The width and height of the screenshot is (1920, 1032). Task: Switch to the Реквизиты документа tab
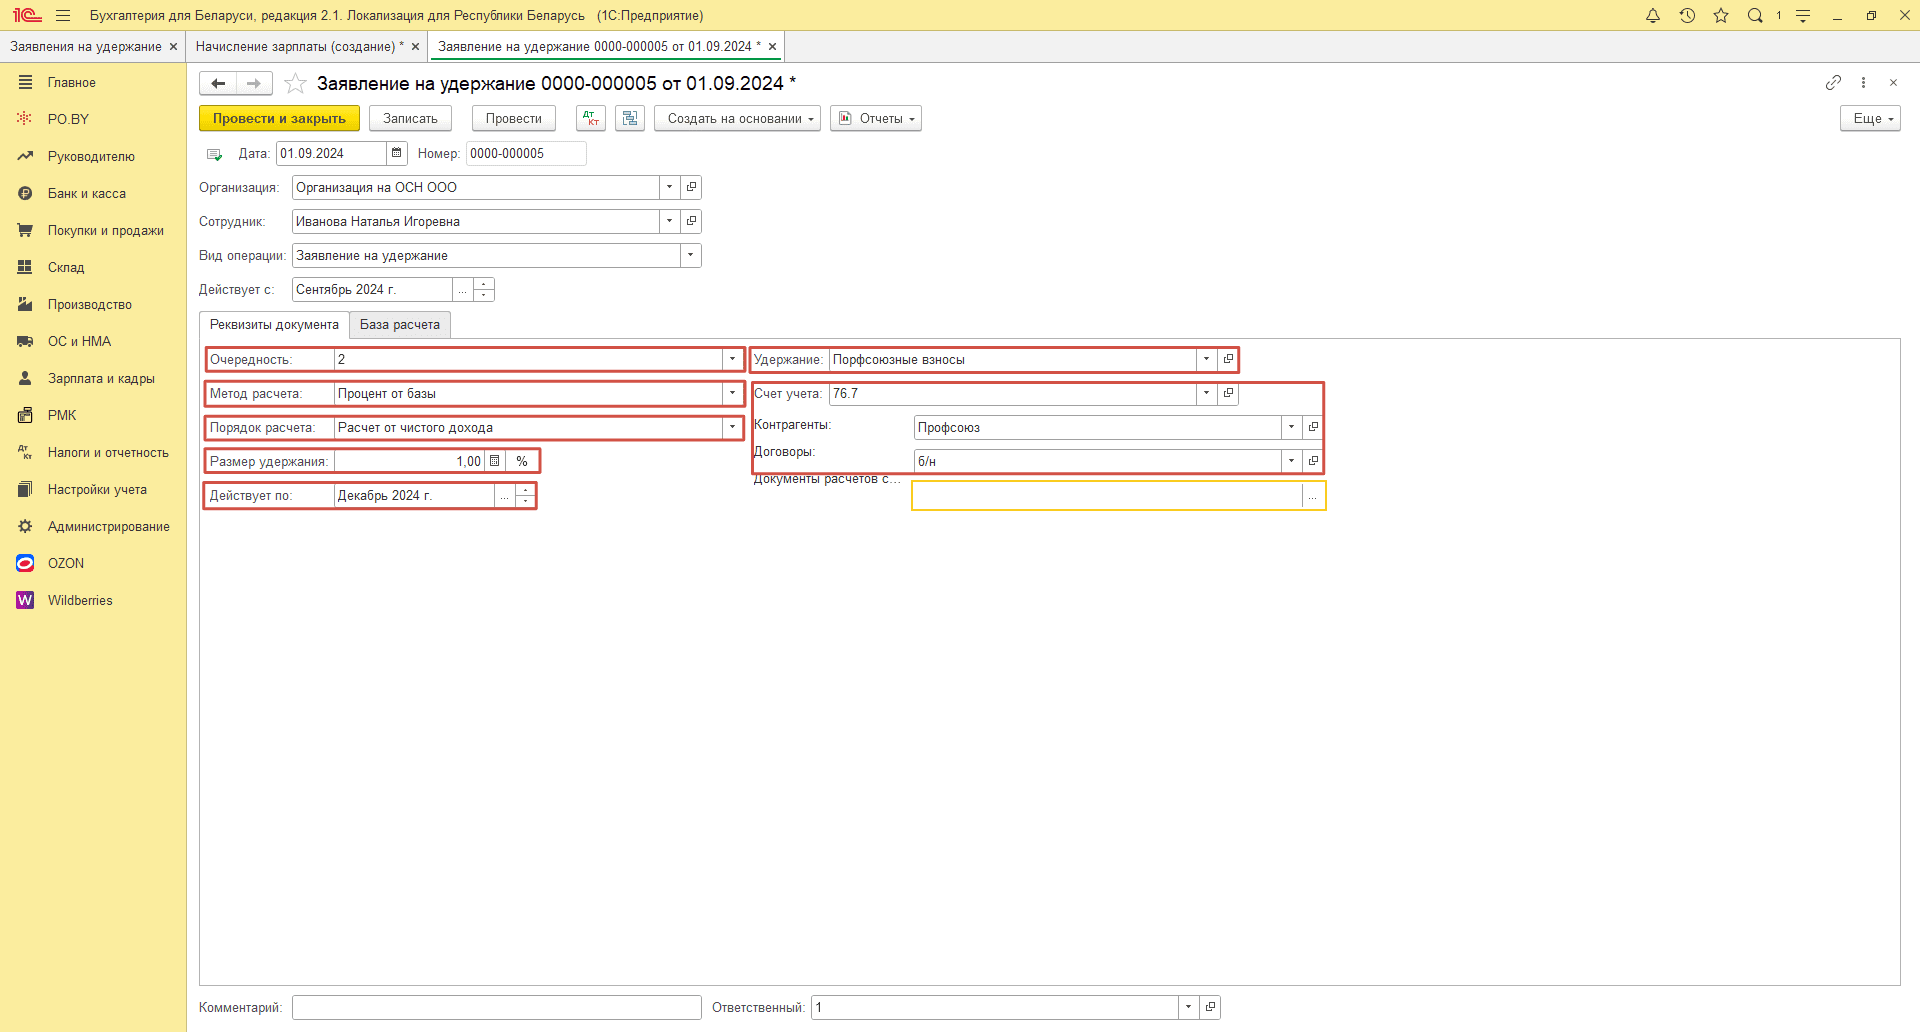274,325
